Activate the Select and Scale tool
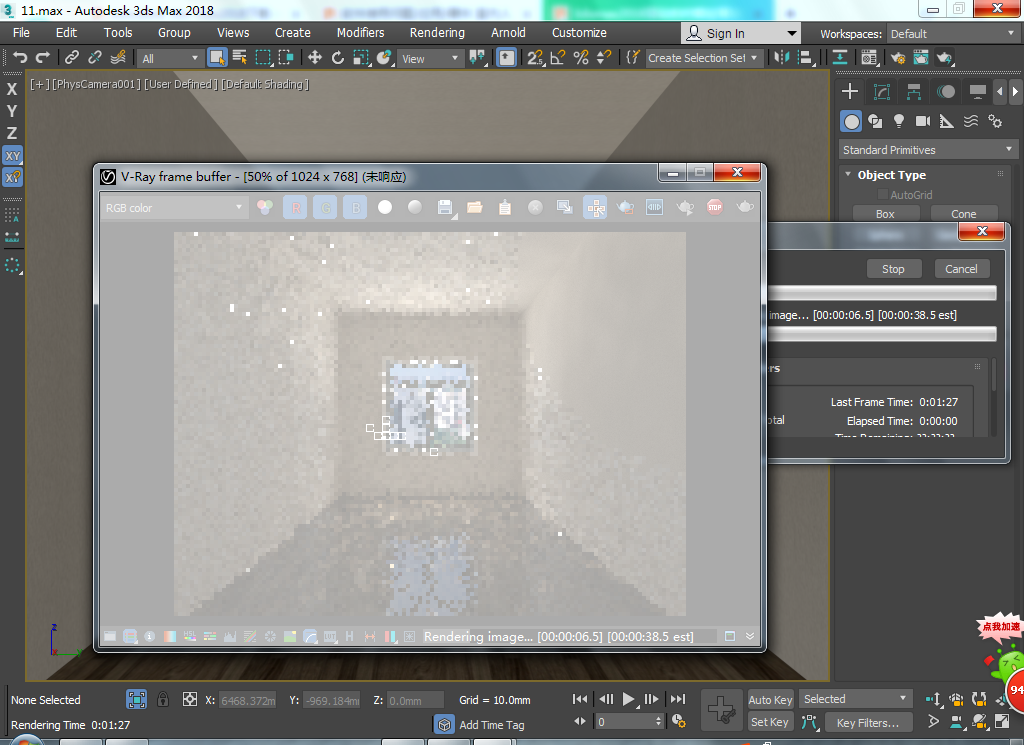The height and width of the screenshot is (745, 1024). point(361,57)
